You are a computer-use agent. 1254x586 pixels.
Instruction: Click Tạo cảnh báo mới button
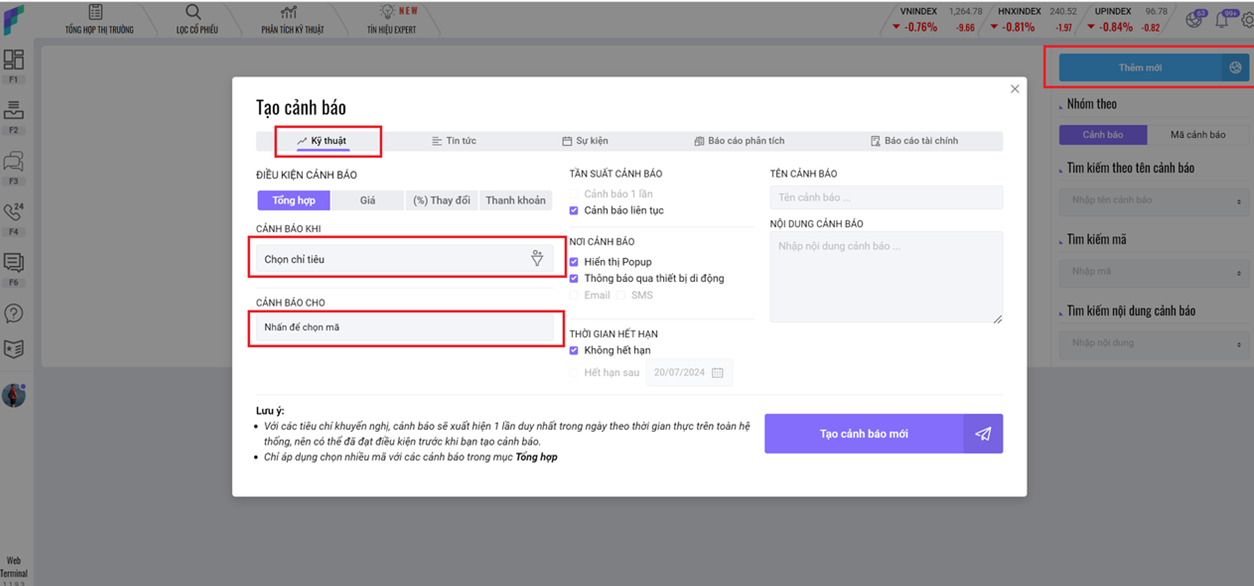[864, 434]
